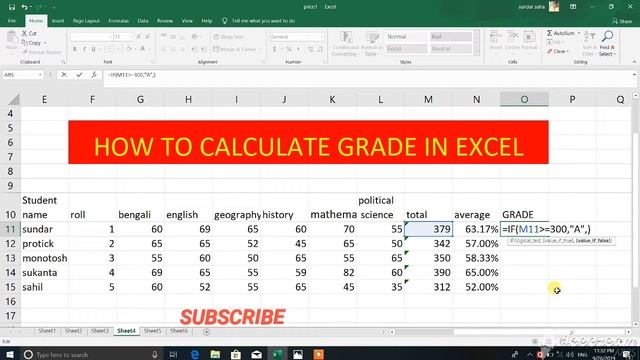
Task: Select column O header
Action: (524, 99)
